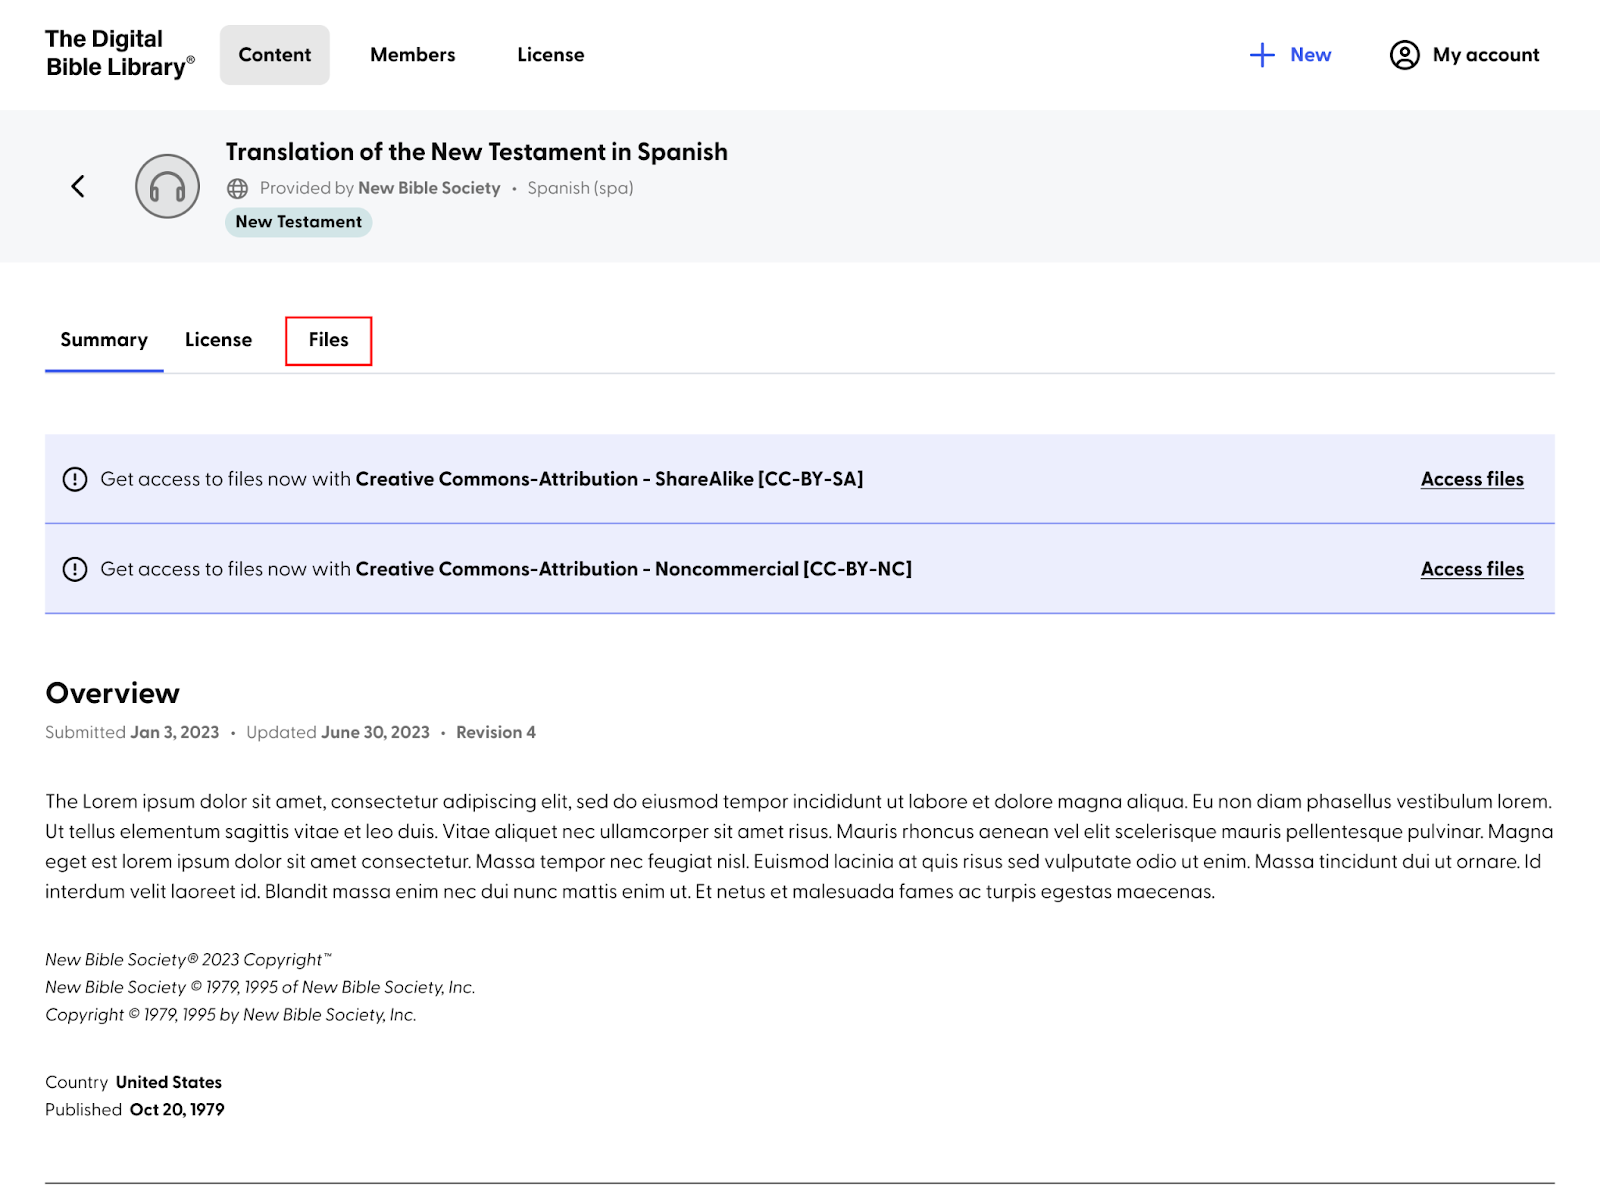1600x1185 pixels.
Task: Click the info icon on CC-BY-NC banner
Action: coord(75,569)
